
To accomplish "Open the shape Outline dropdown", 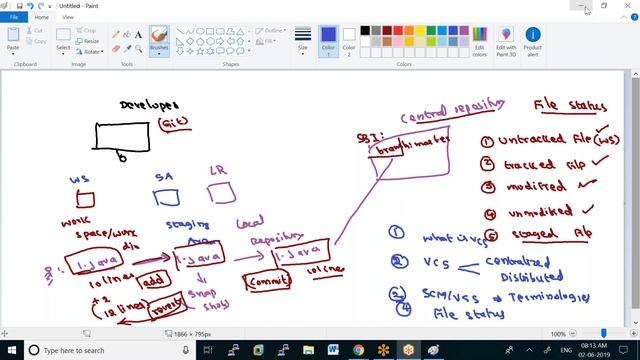I will pyautogui.click(x=271, y=31).
